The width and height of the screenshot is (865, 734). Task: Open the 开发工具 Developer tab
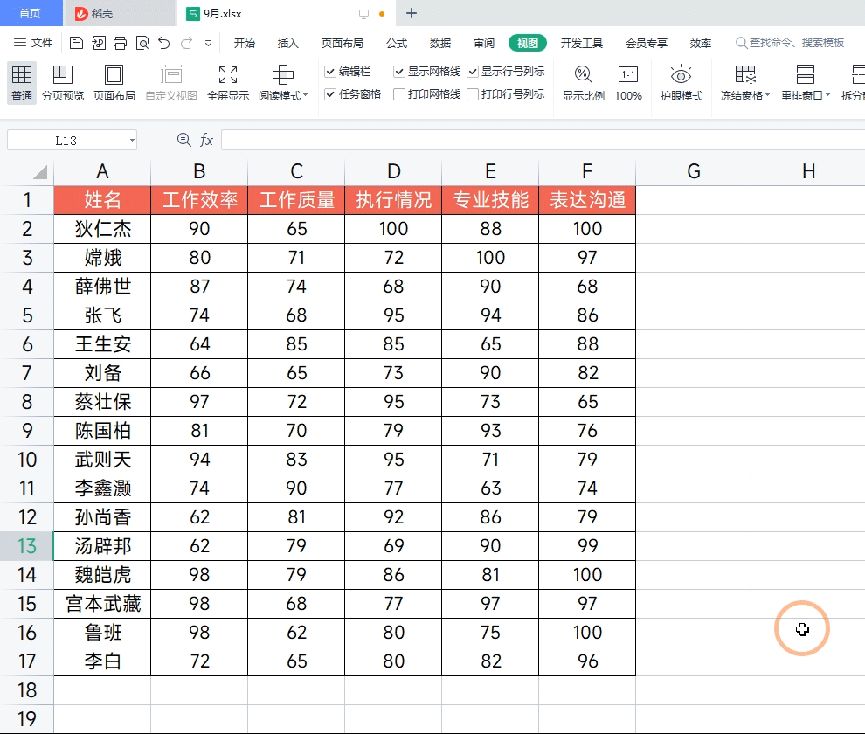click(581, 43)
